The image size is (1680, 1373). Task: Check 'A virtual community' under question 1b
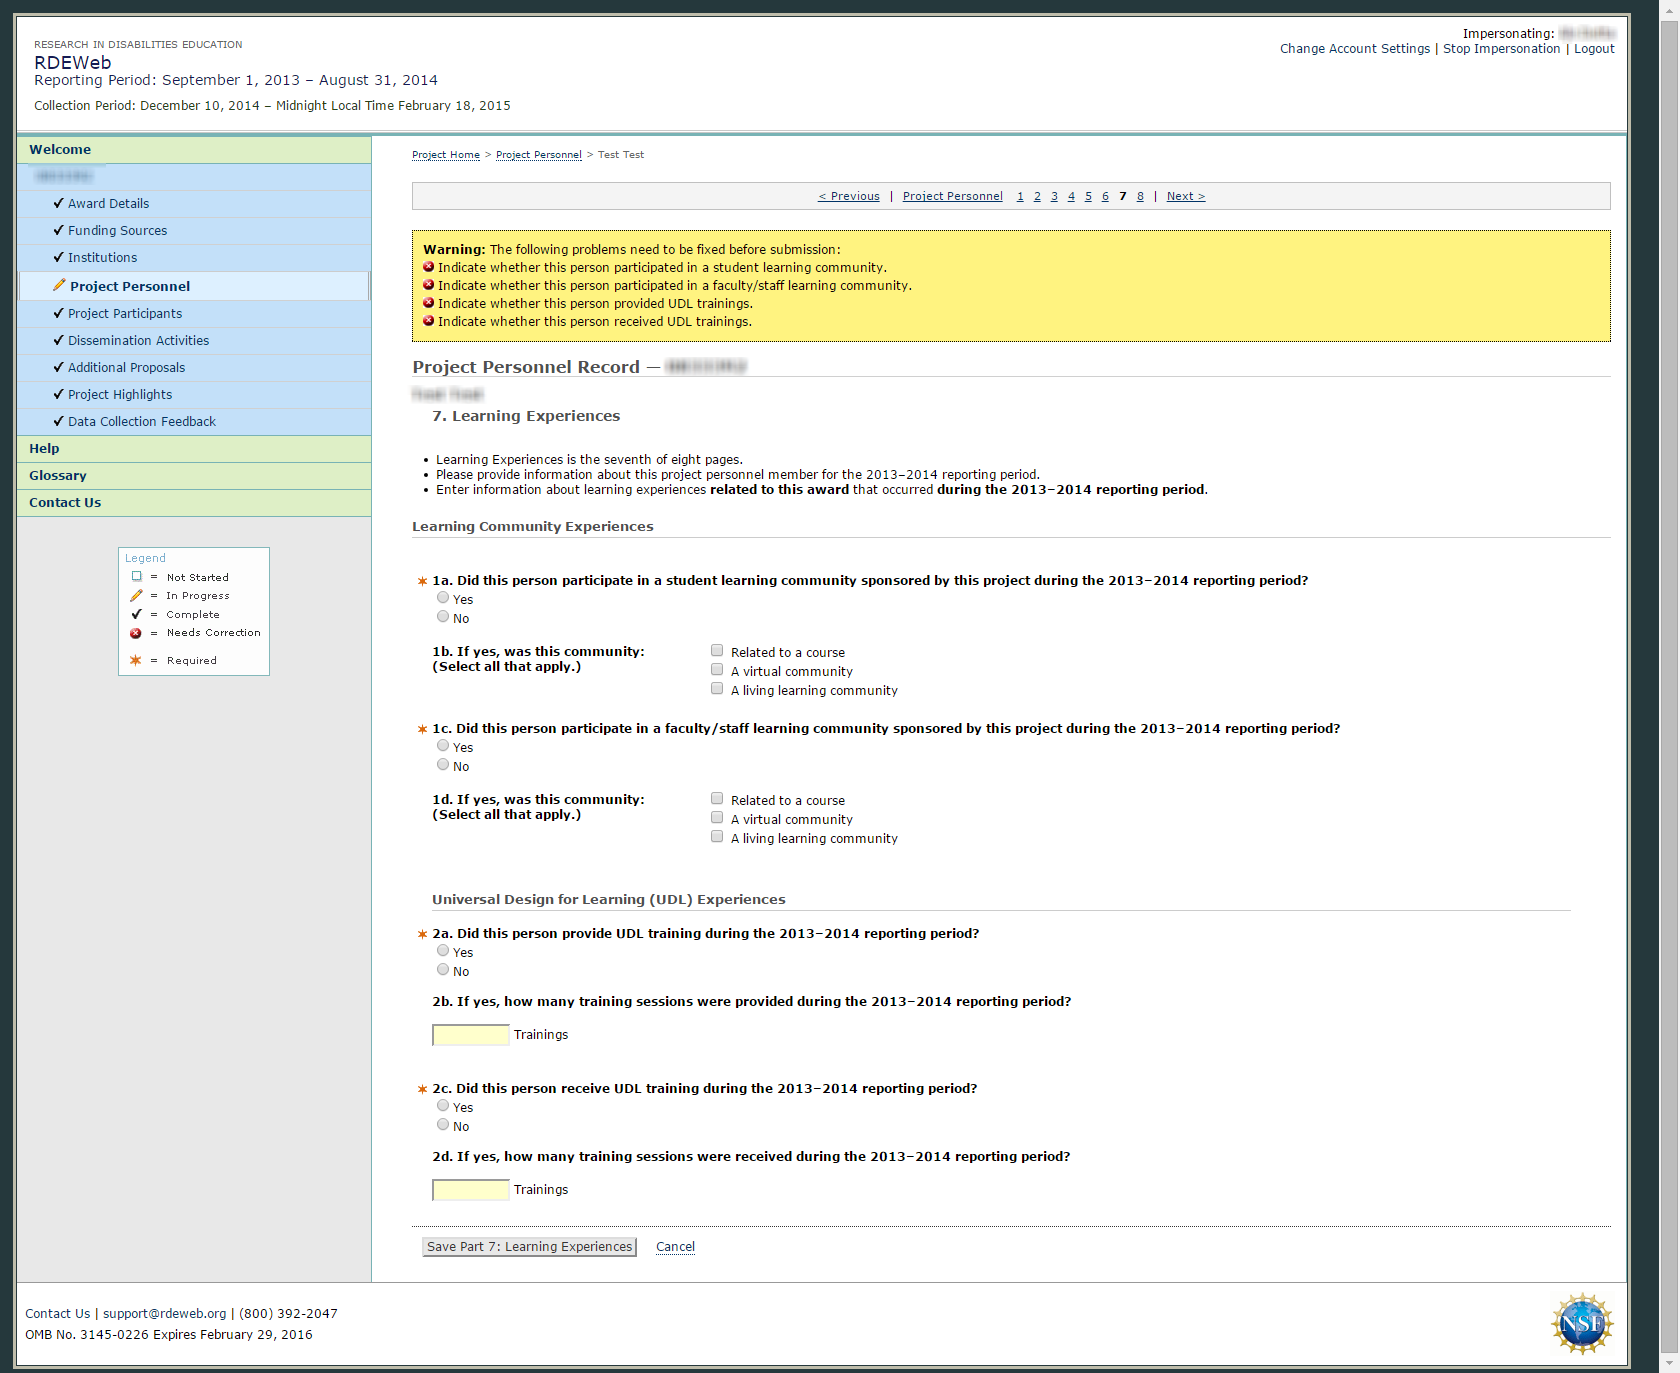coord(717,670)
